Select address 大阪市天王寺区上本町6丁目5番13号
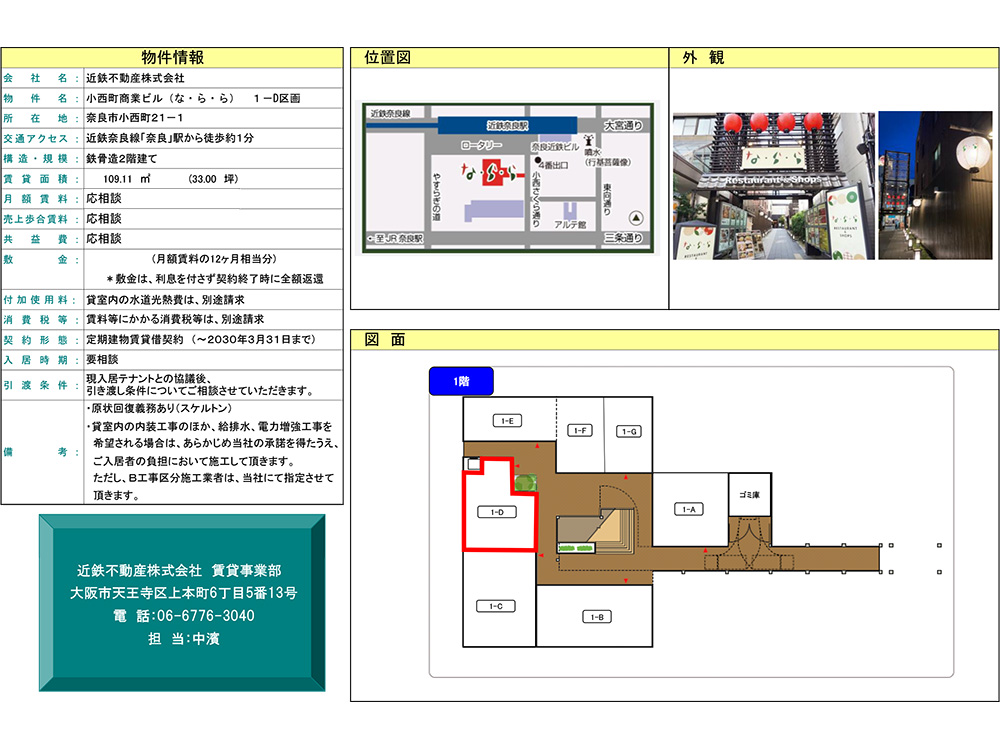Viewport: 1000px width, 750px height. pyautogui.click(x=184, y=592)
